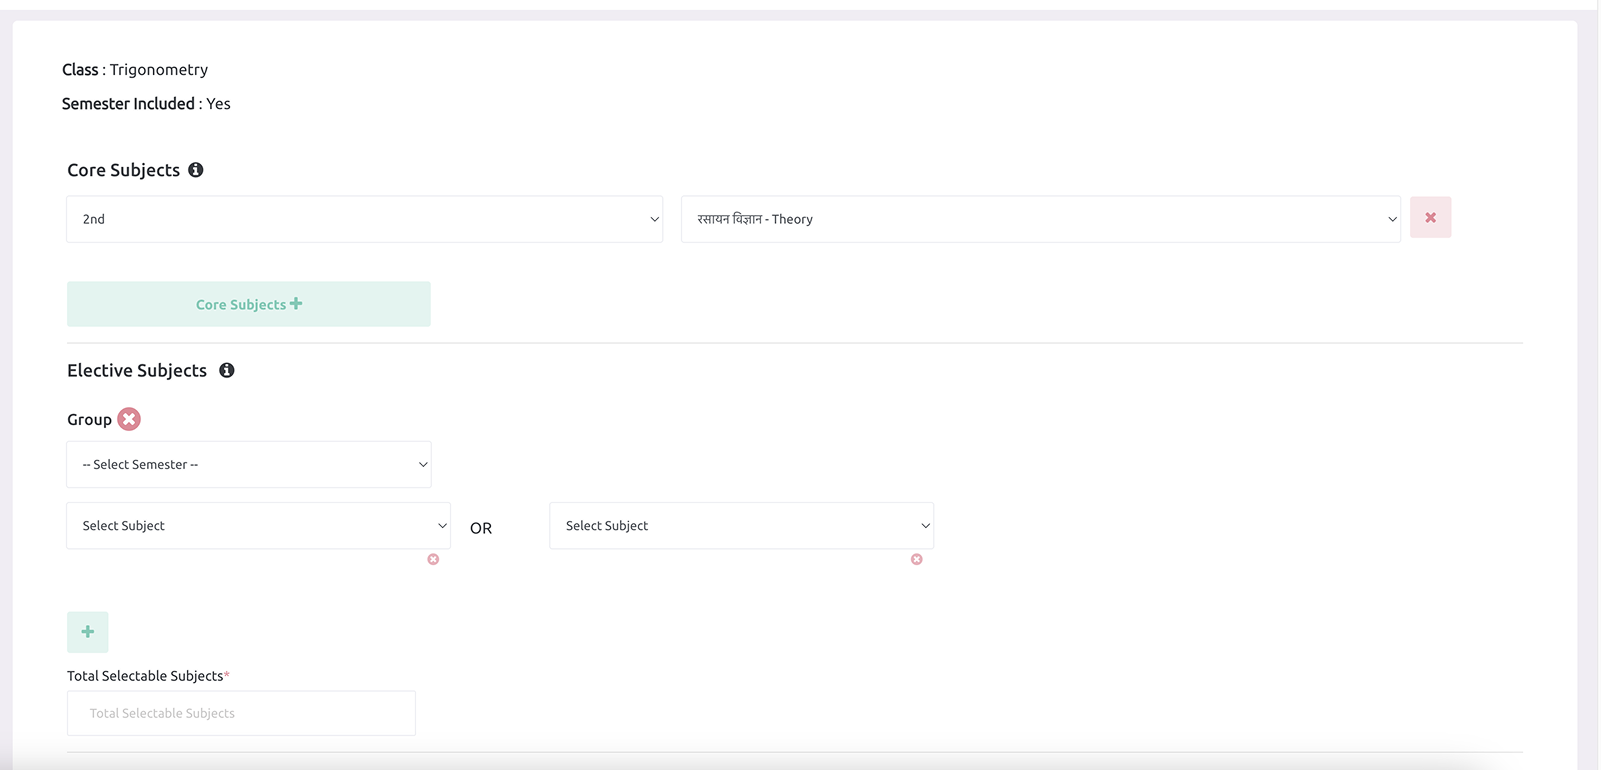
Task: Click the Total Selectable Subjects field label
Action: pos(145,676)
